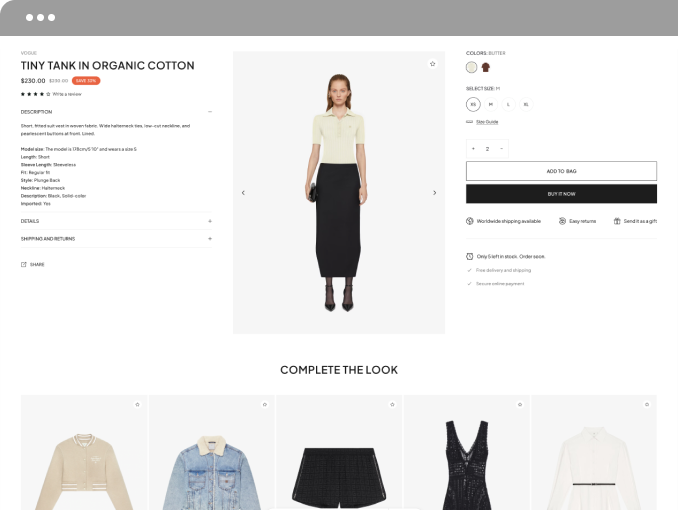Image resolution: width=678 pixels, height=510 pixels.
Task: Open the white shirt dress thumbnail
Action: [x=594, y=452]
